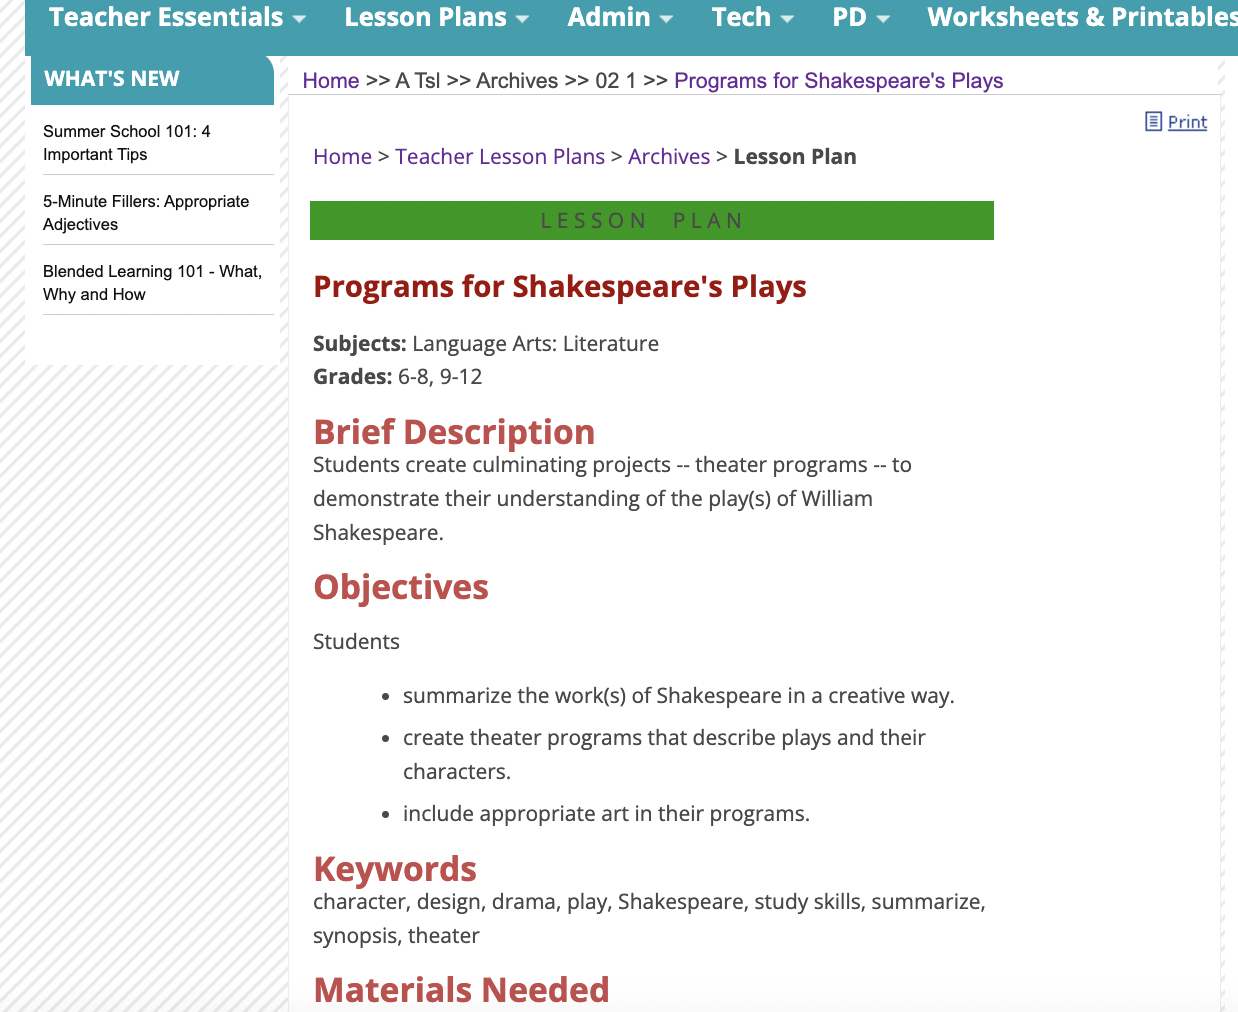Click the Print text link
Image resolution: width=1238 pixels, height=1012 pixels.
(x=1186, y=121)
